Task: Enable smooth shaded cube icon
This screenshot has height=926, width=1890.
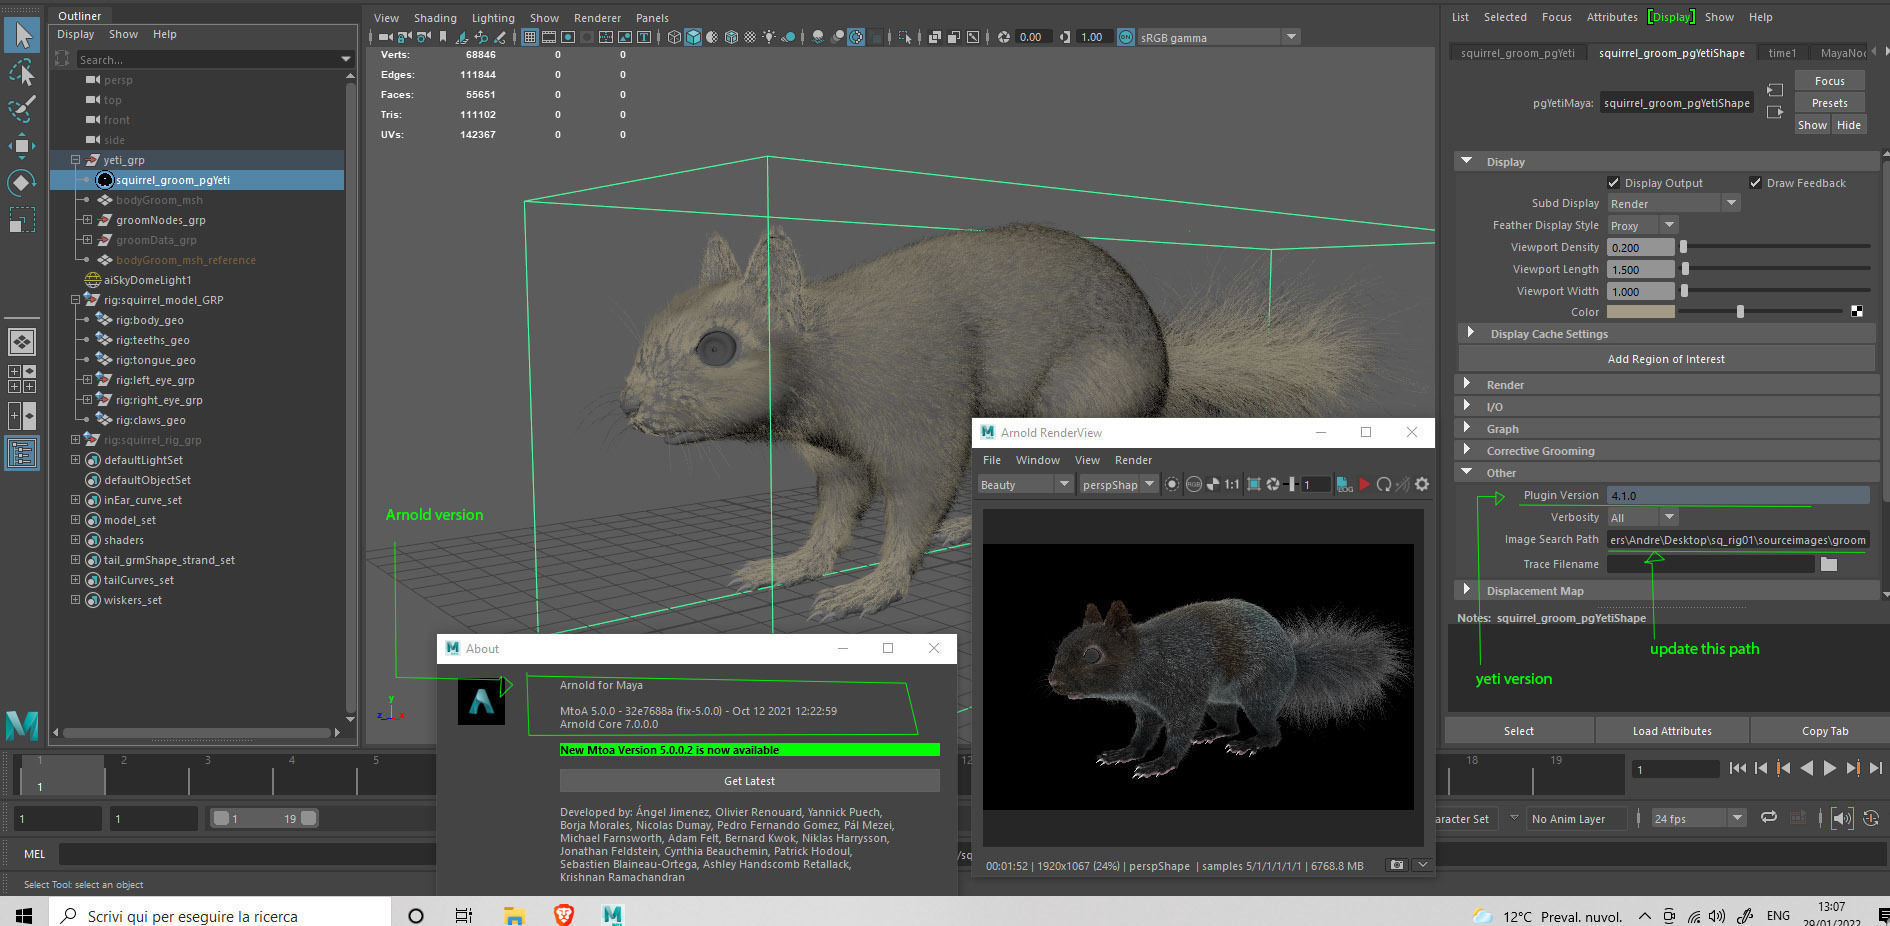Action: (693, 37)
